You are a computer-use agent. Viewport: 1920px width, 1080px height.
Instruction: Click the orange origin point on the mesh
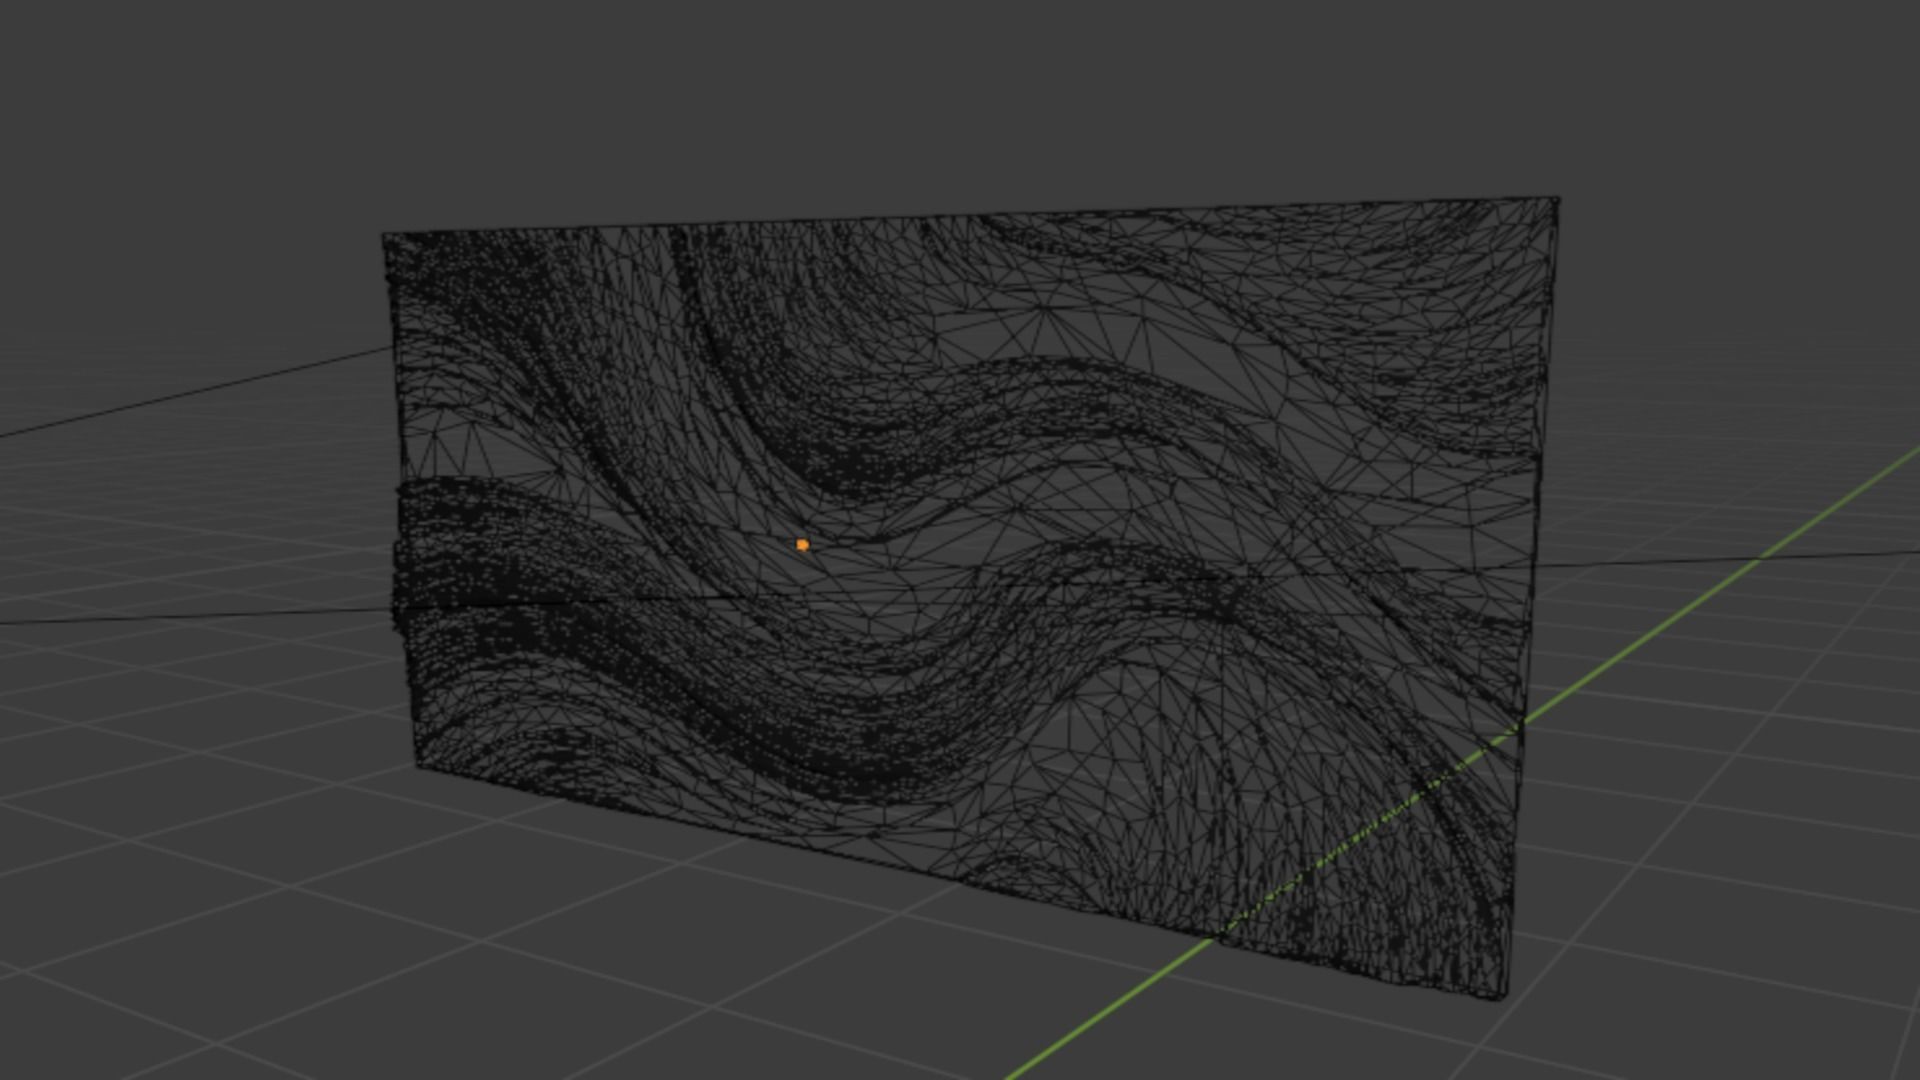click(802, 545)
